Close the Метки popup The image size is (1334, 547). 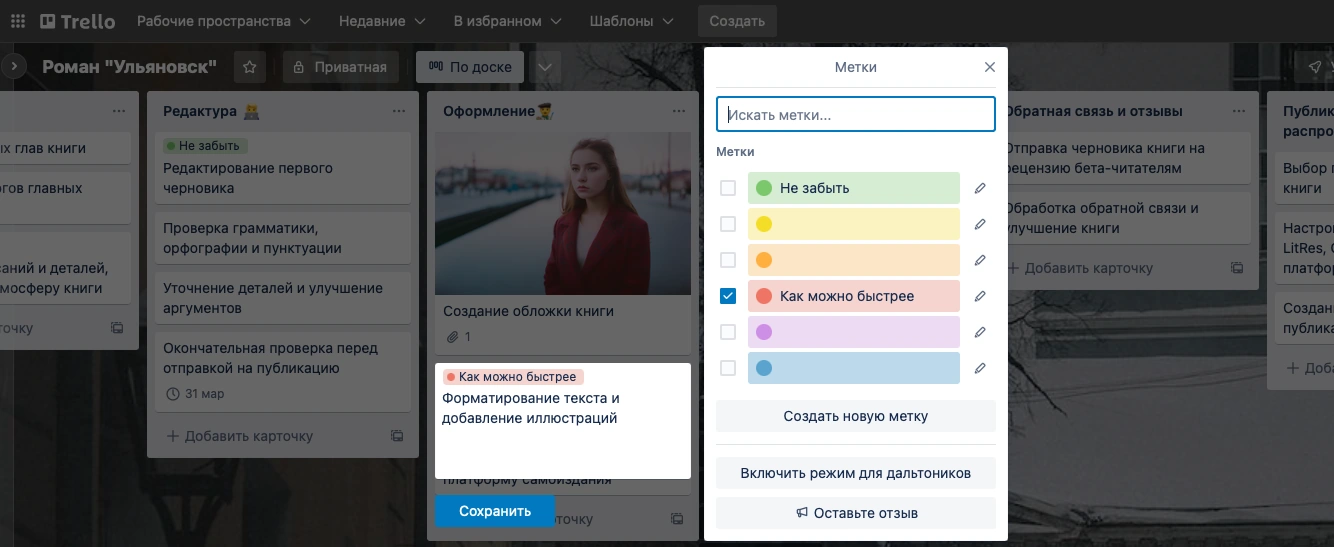pyautogui.click(x=989, y=67)
